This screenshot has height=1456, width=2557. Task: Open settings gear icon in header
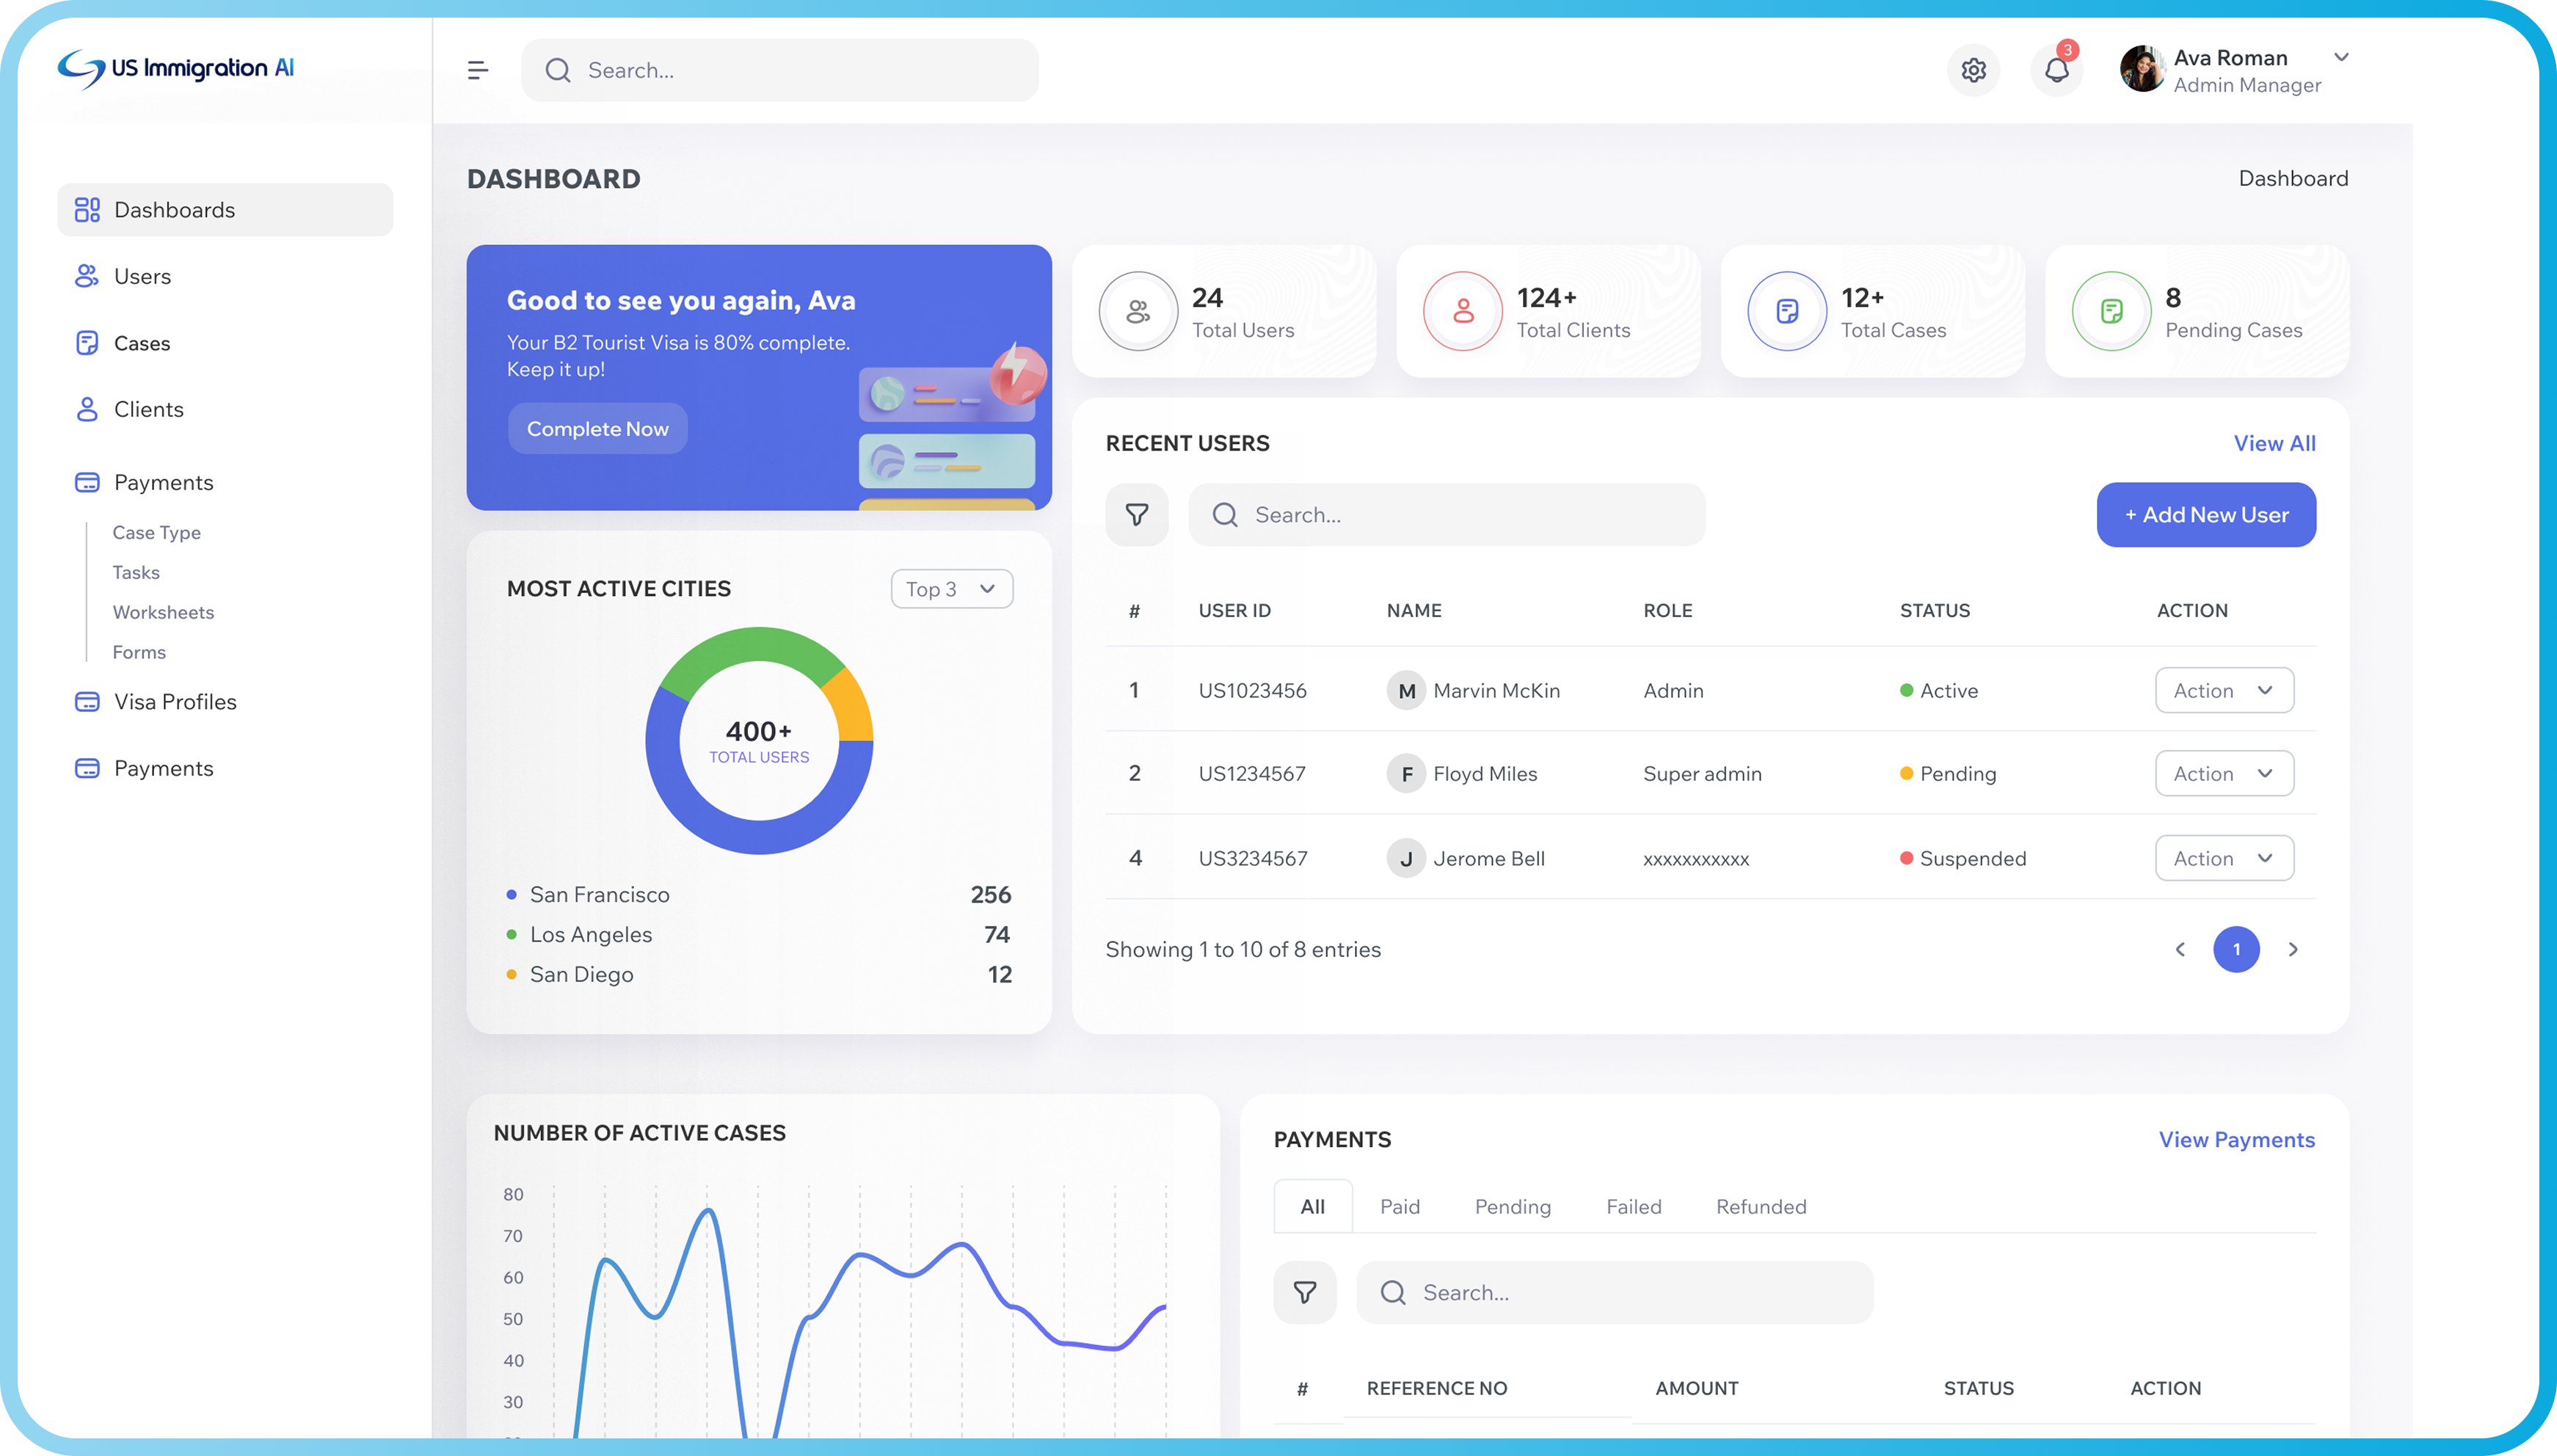point(1973,70)
